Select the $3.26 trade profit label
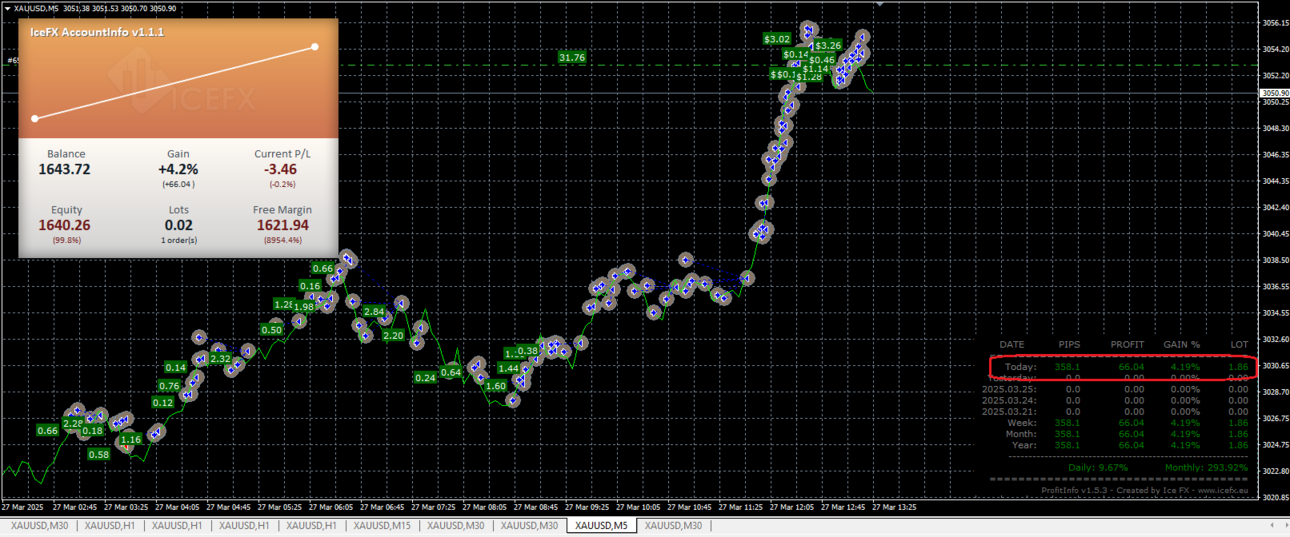Image resolution: width=1290 pixels, height=537 pixels. click(828, 45)
